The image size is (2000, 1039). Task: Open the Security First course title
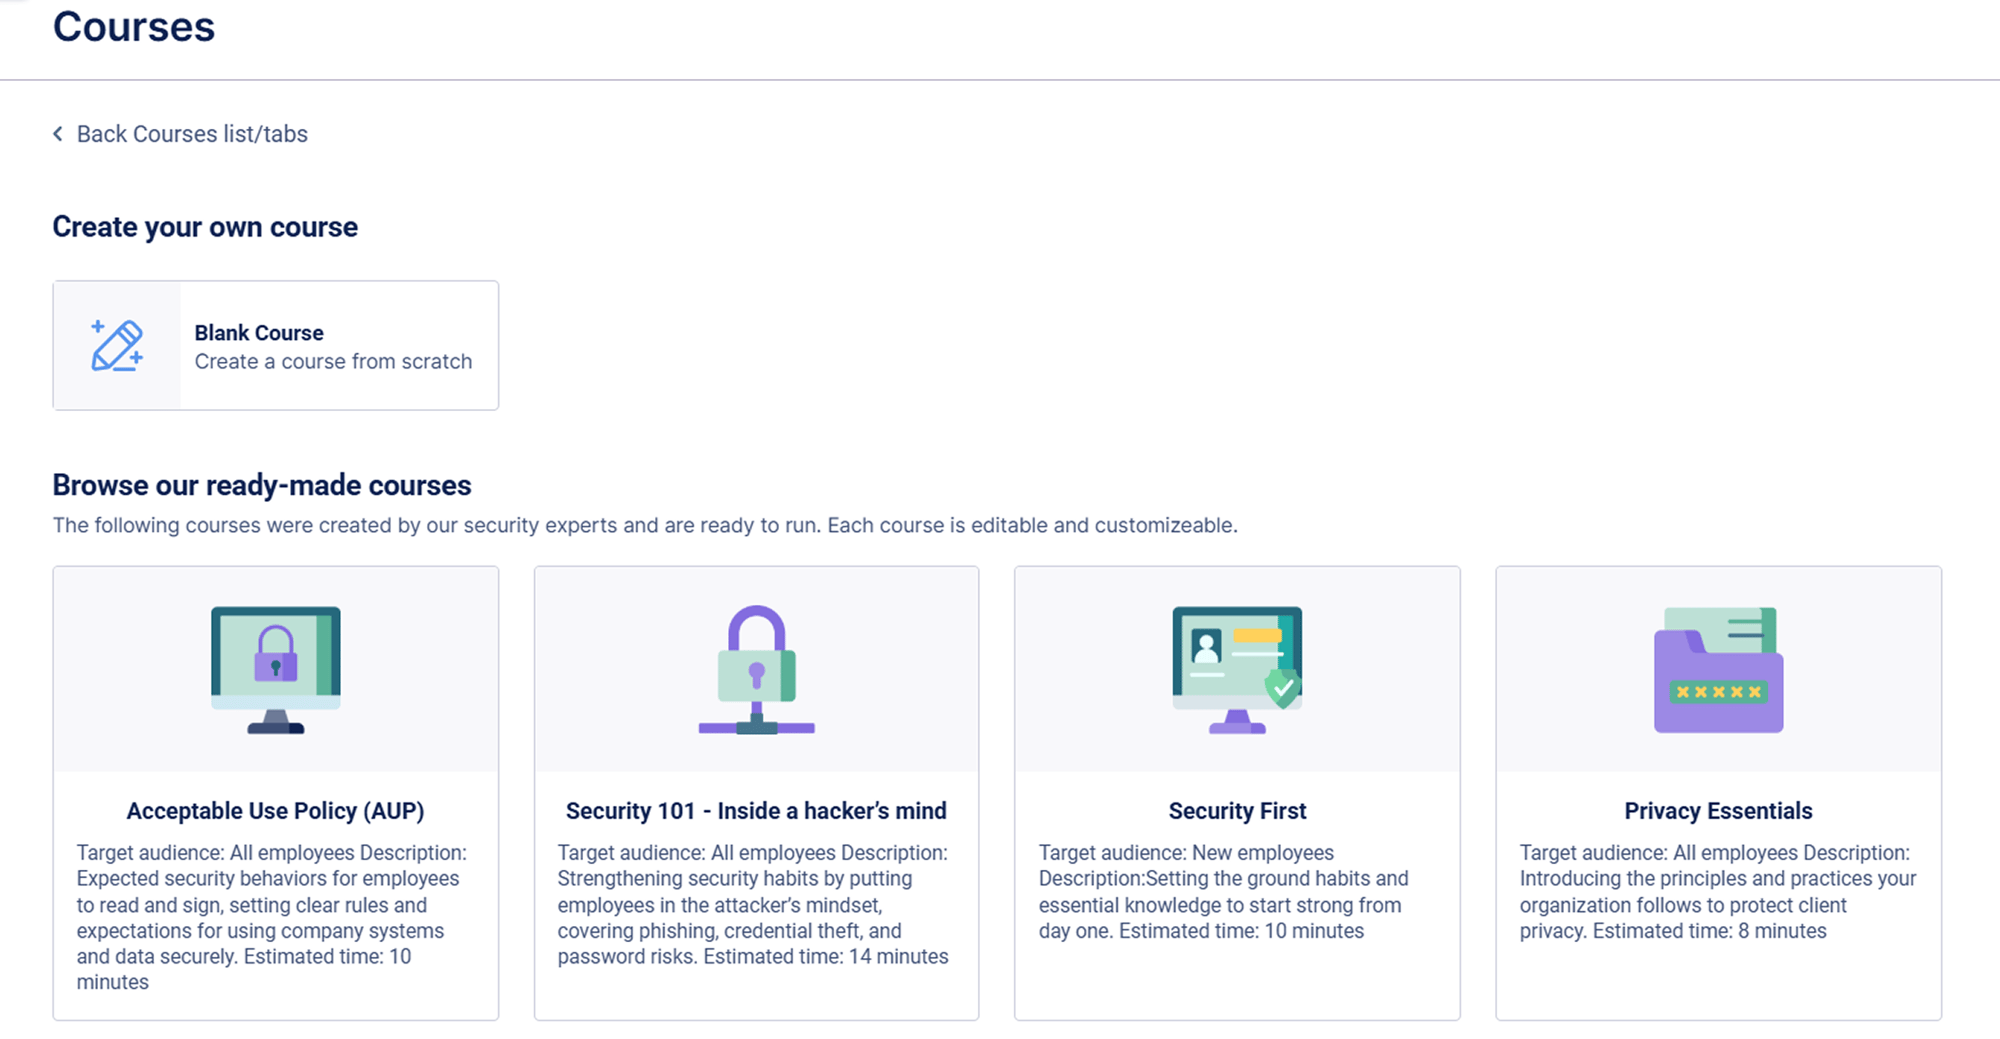tap(1237, 811)
